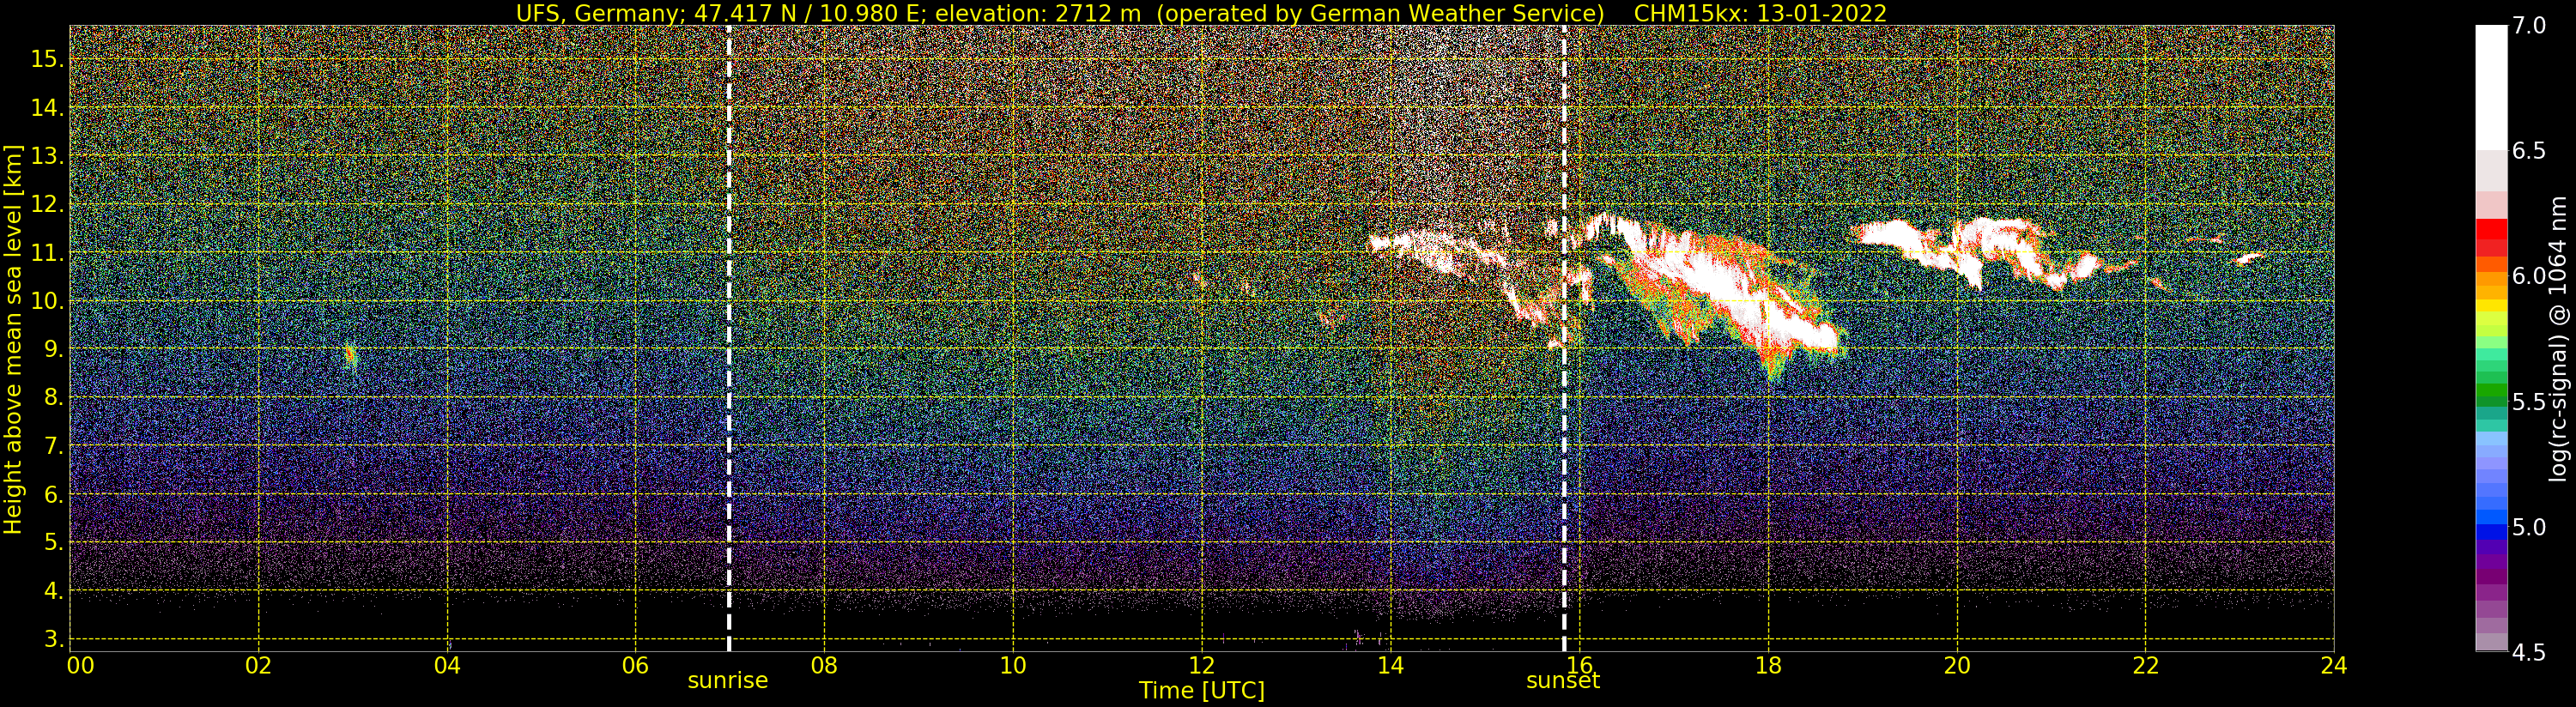The image size is (2576, 707).
Task: Click the small isolated echo near 03 UTC at 9 km
Action: point(350,355)
